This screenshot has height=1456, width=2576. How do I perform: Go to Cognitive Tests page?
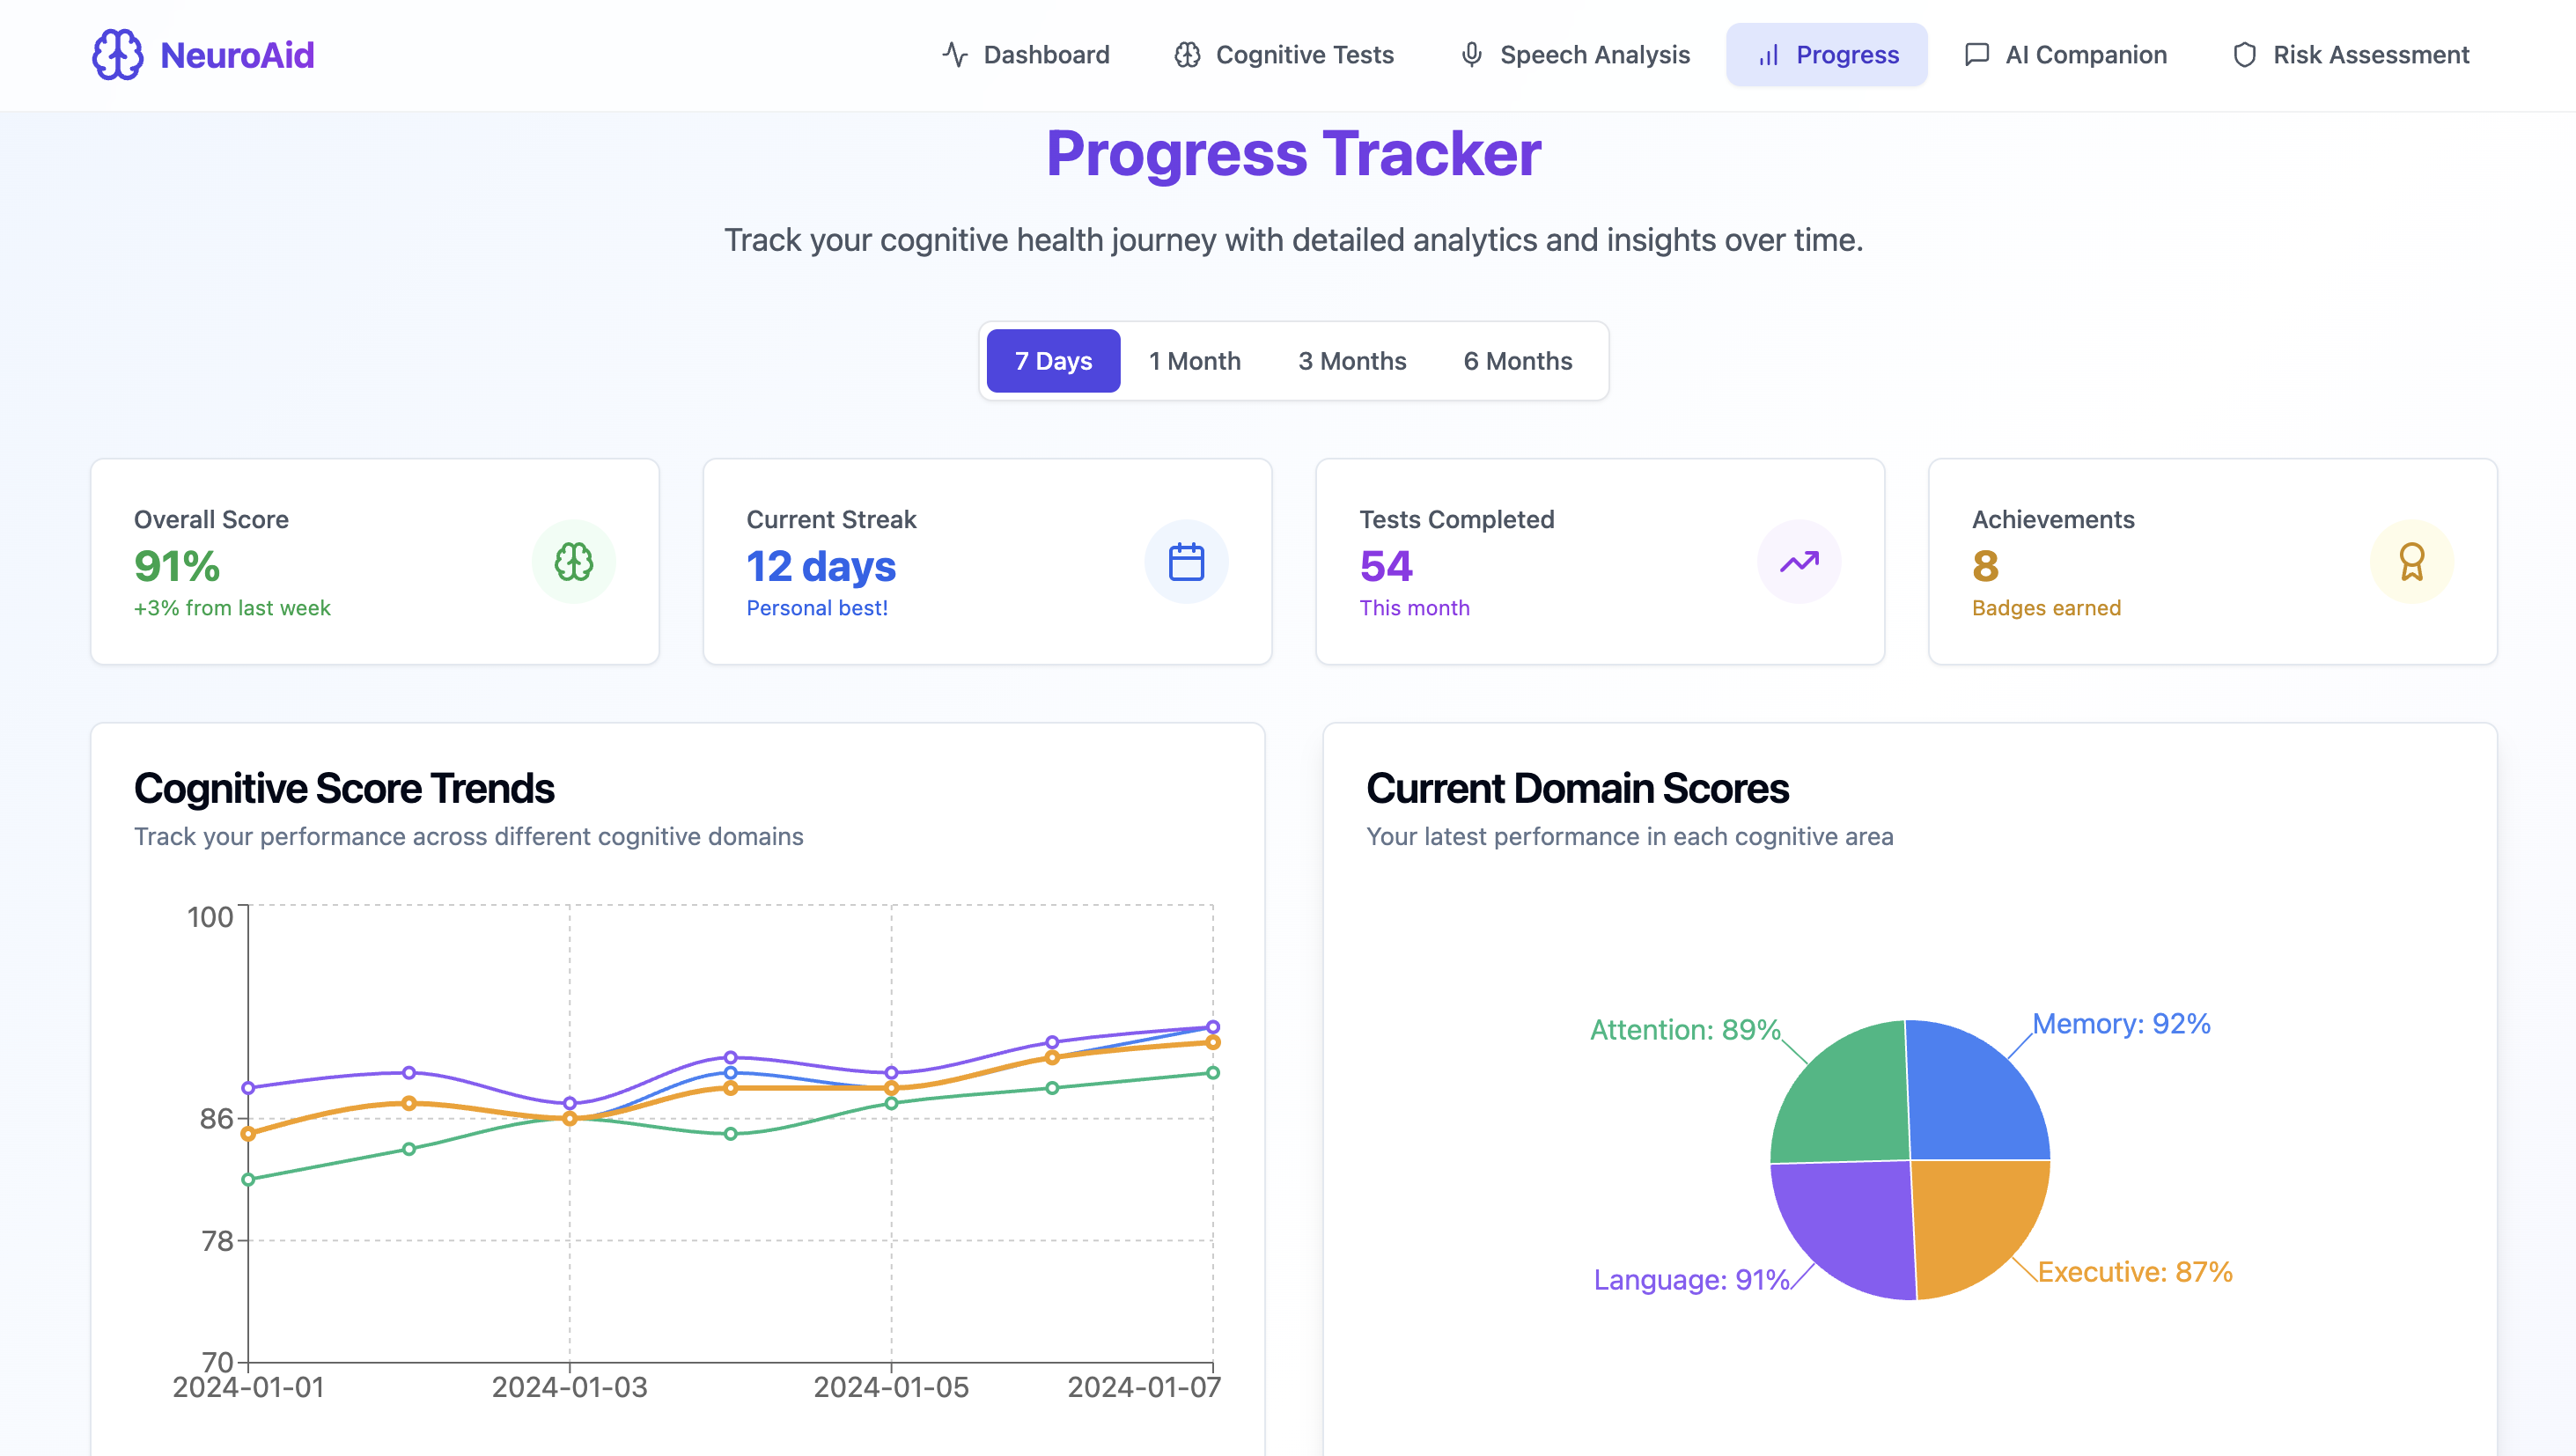pos(1284,54)
